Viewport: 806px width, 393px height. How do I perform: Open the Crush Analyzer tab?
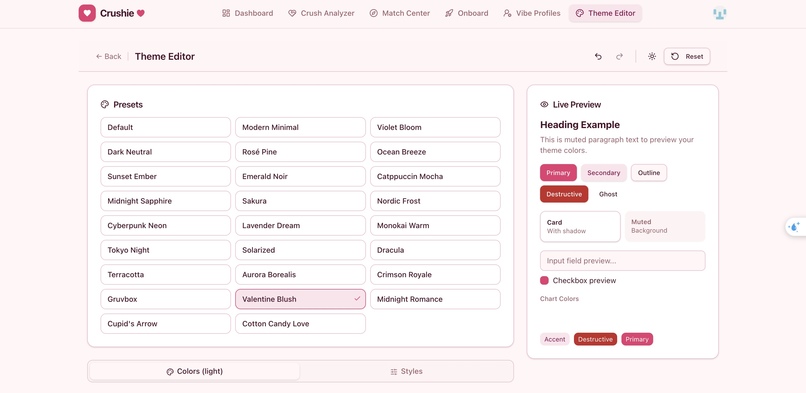[x=321, y=13]
